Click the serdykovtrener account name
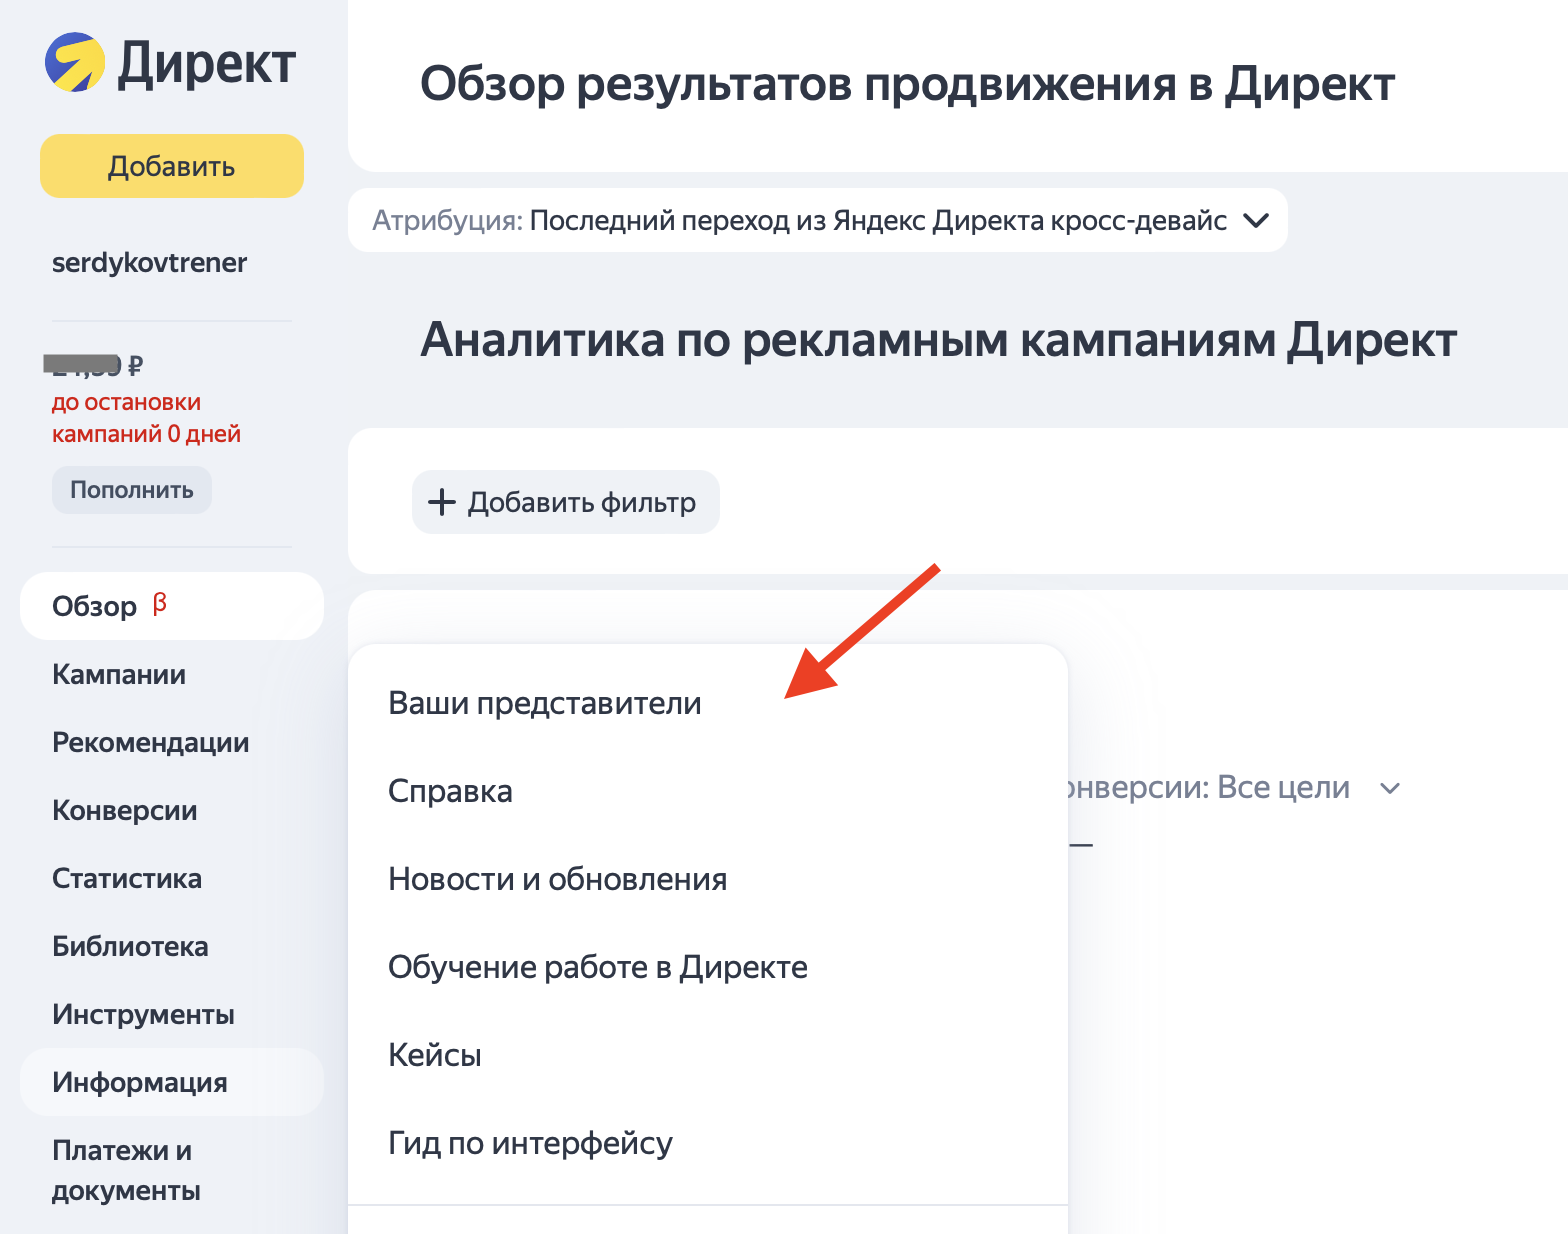This screenshot has width=1568, height=1234. (149, 262)
